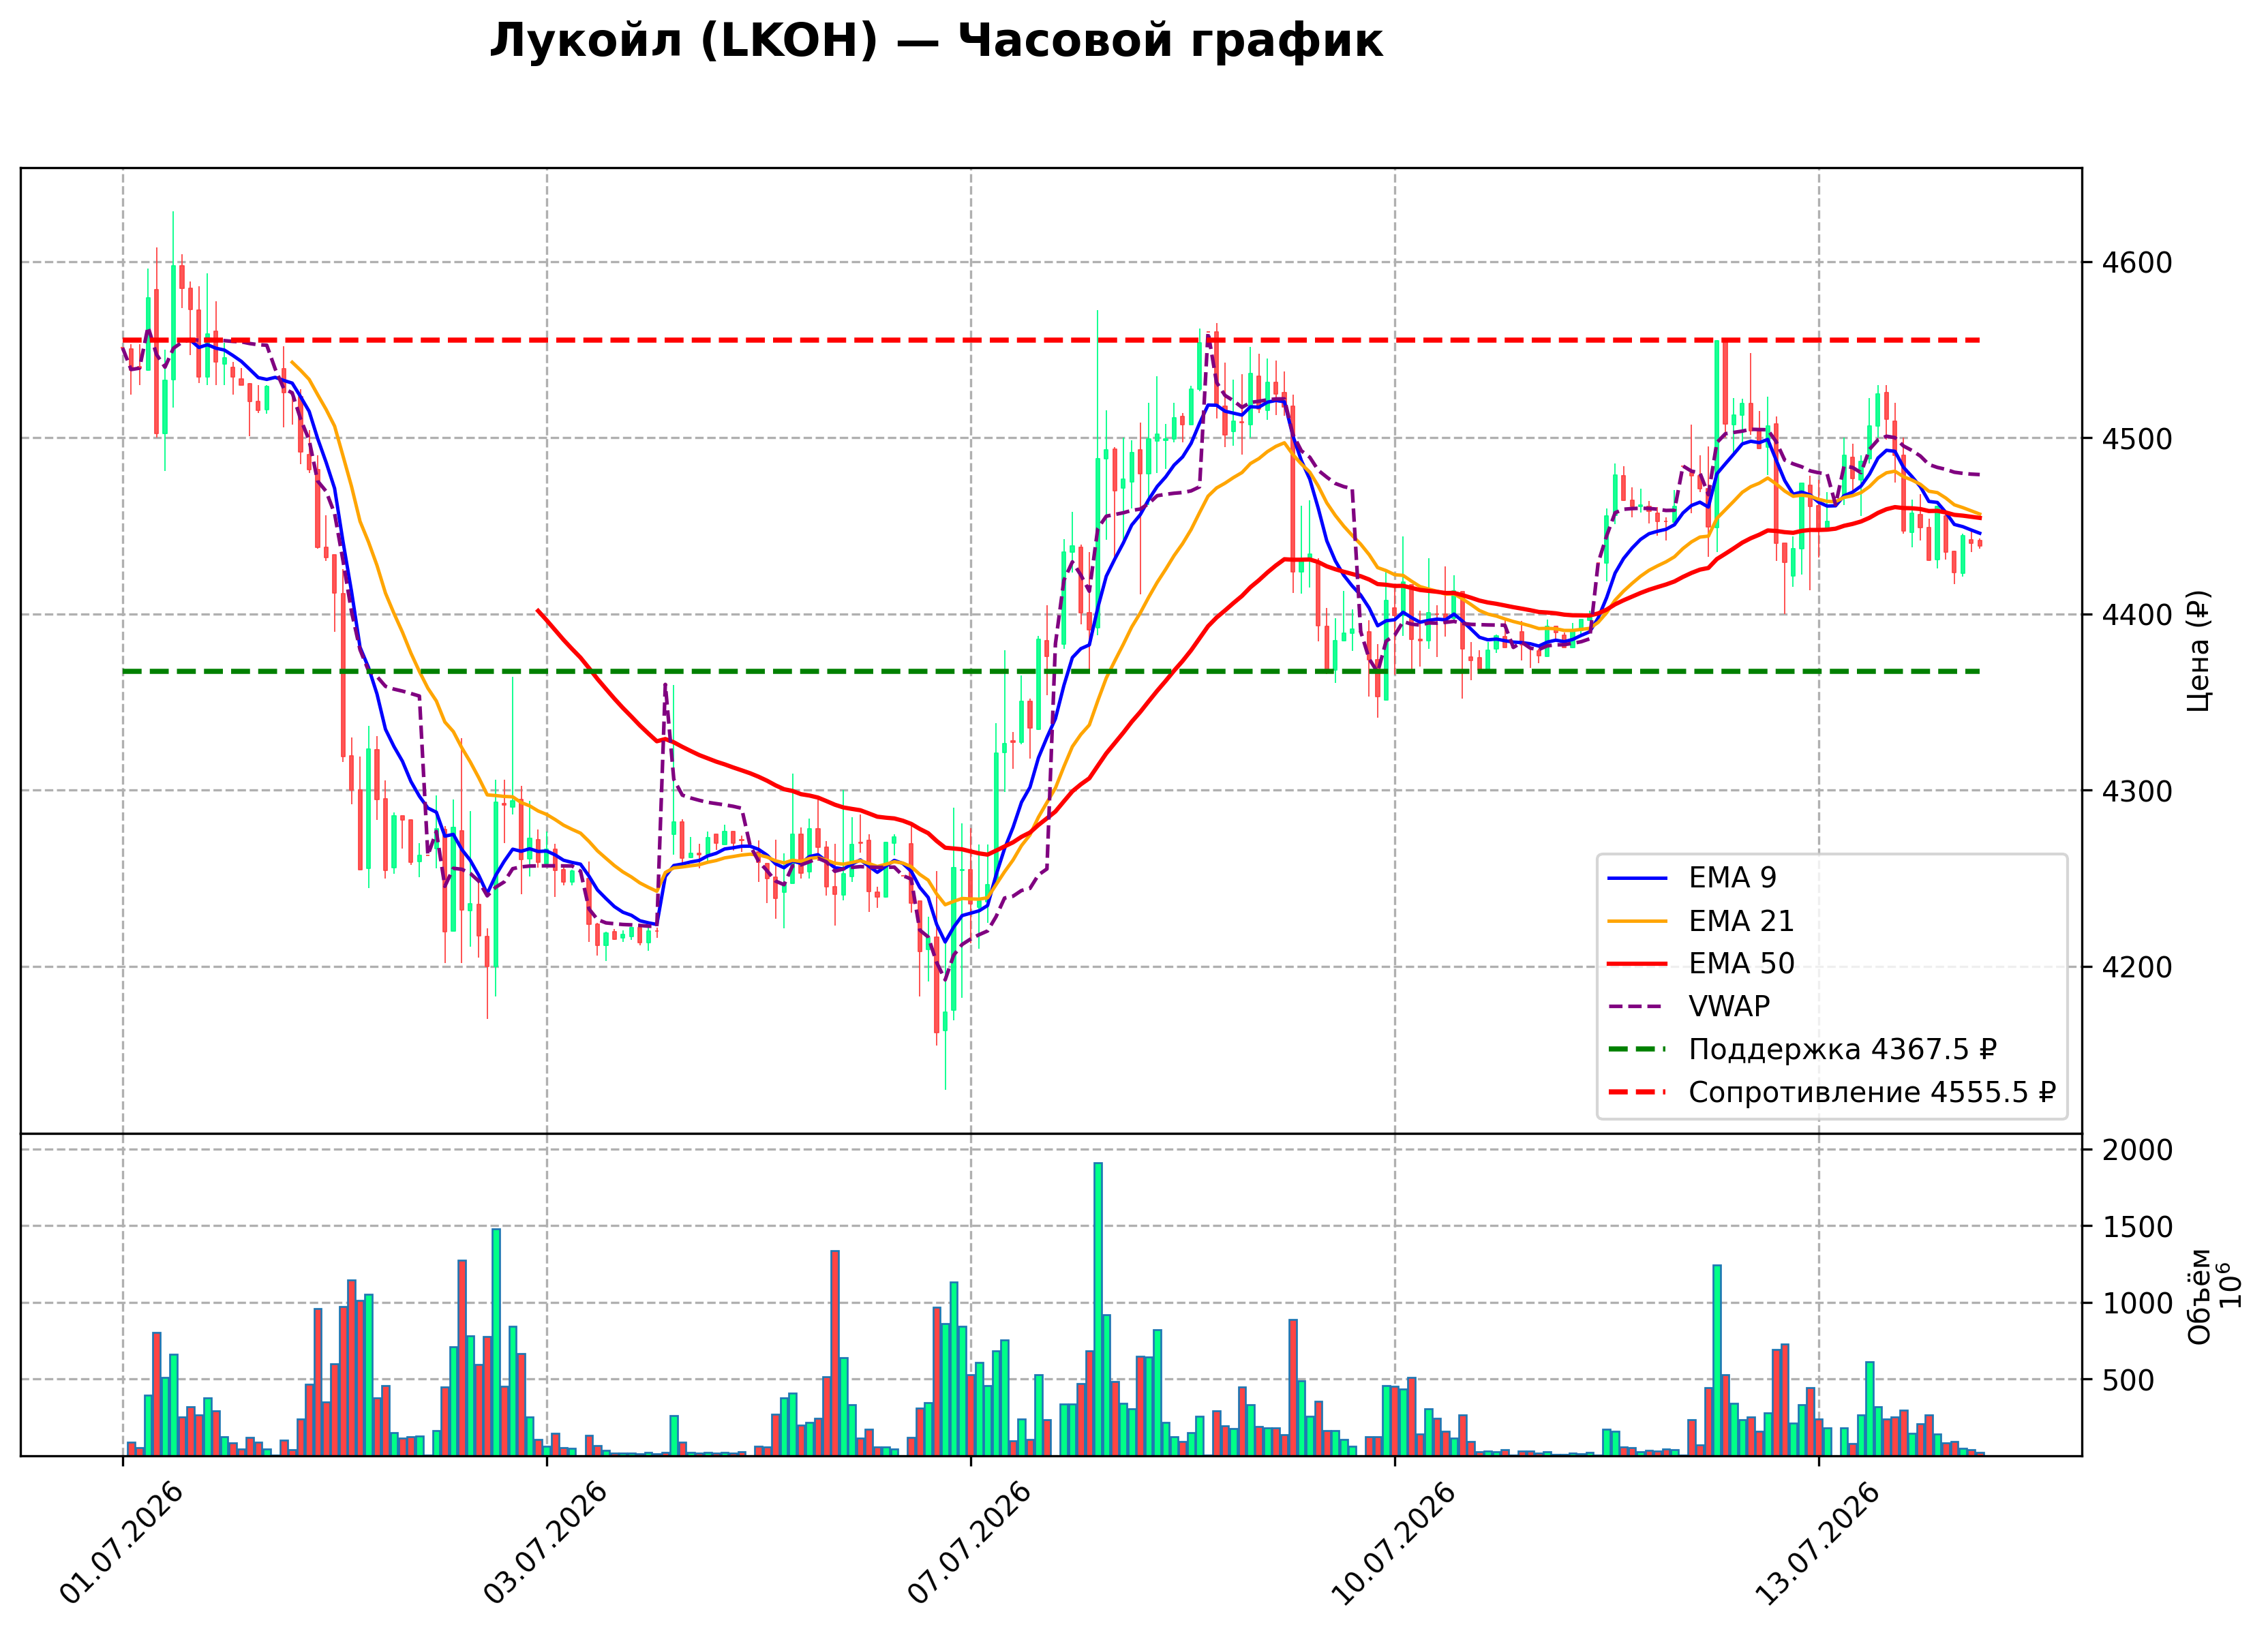Screen dimensions: 2268x1631
Task: Click the 'EMA 50' legend label
Action: (x=1741, y=964)
